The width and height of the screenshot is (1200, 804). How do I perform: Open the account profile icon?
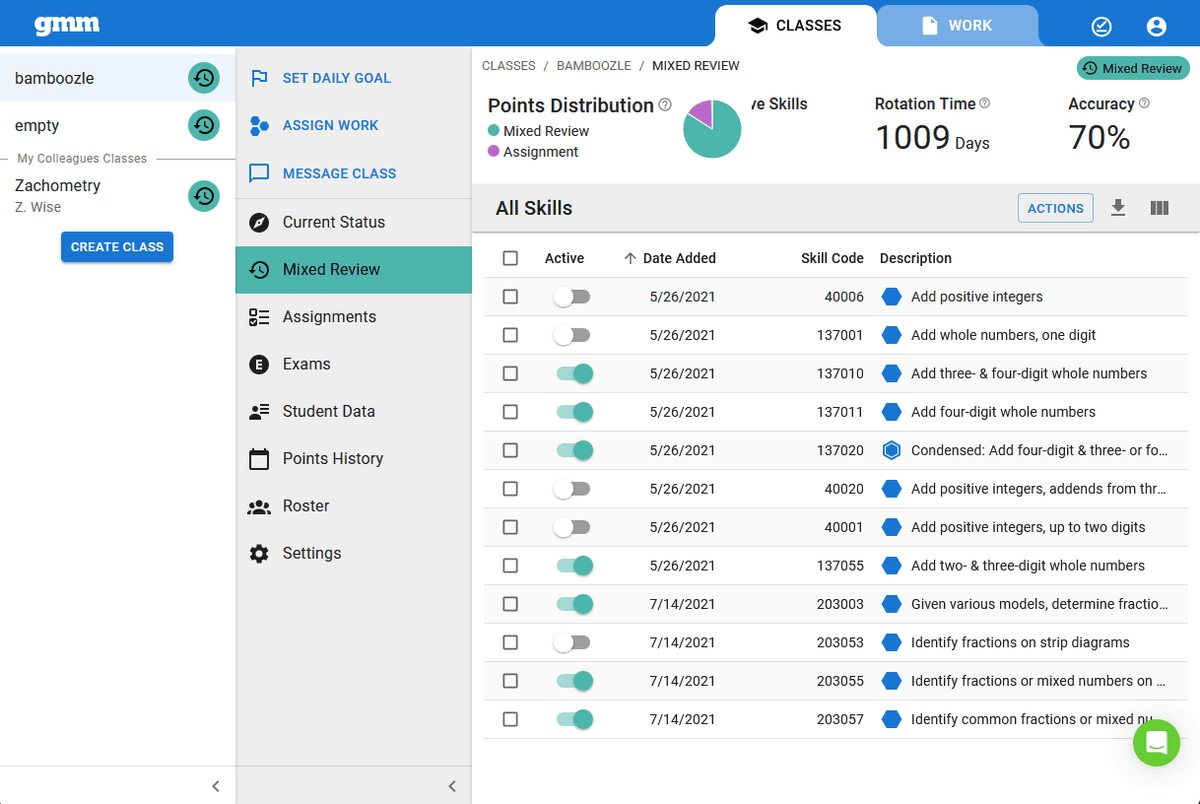tap(1156, 25)
